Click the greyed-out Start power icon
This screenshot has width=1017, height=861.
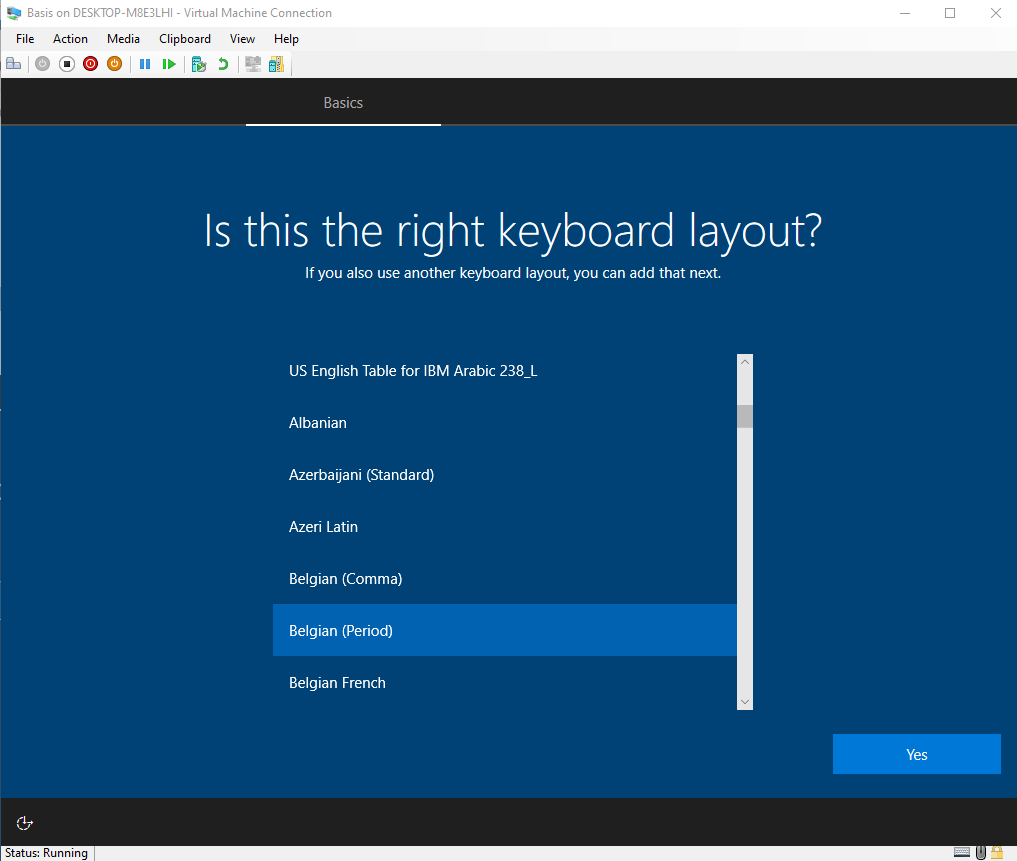[x=42, y=64]
